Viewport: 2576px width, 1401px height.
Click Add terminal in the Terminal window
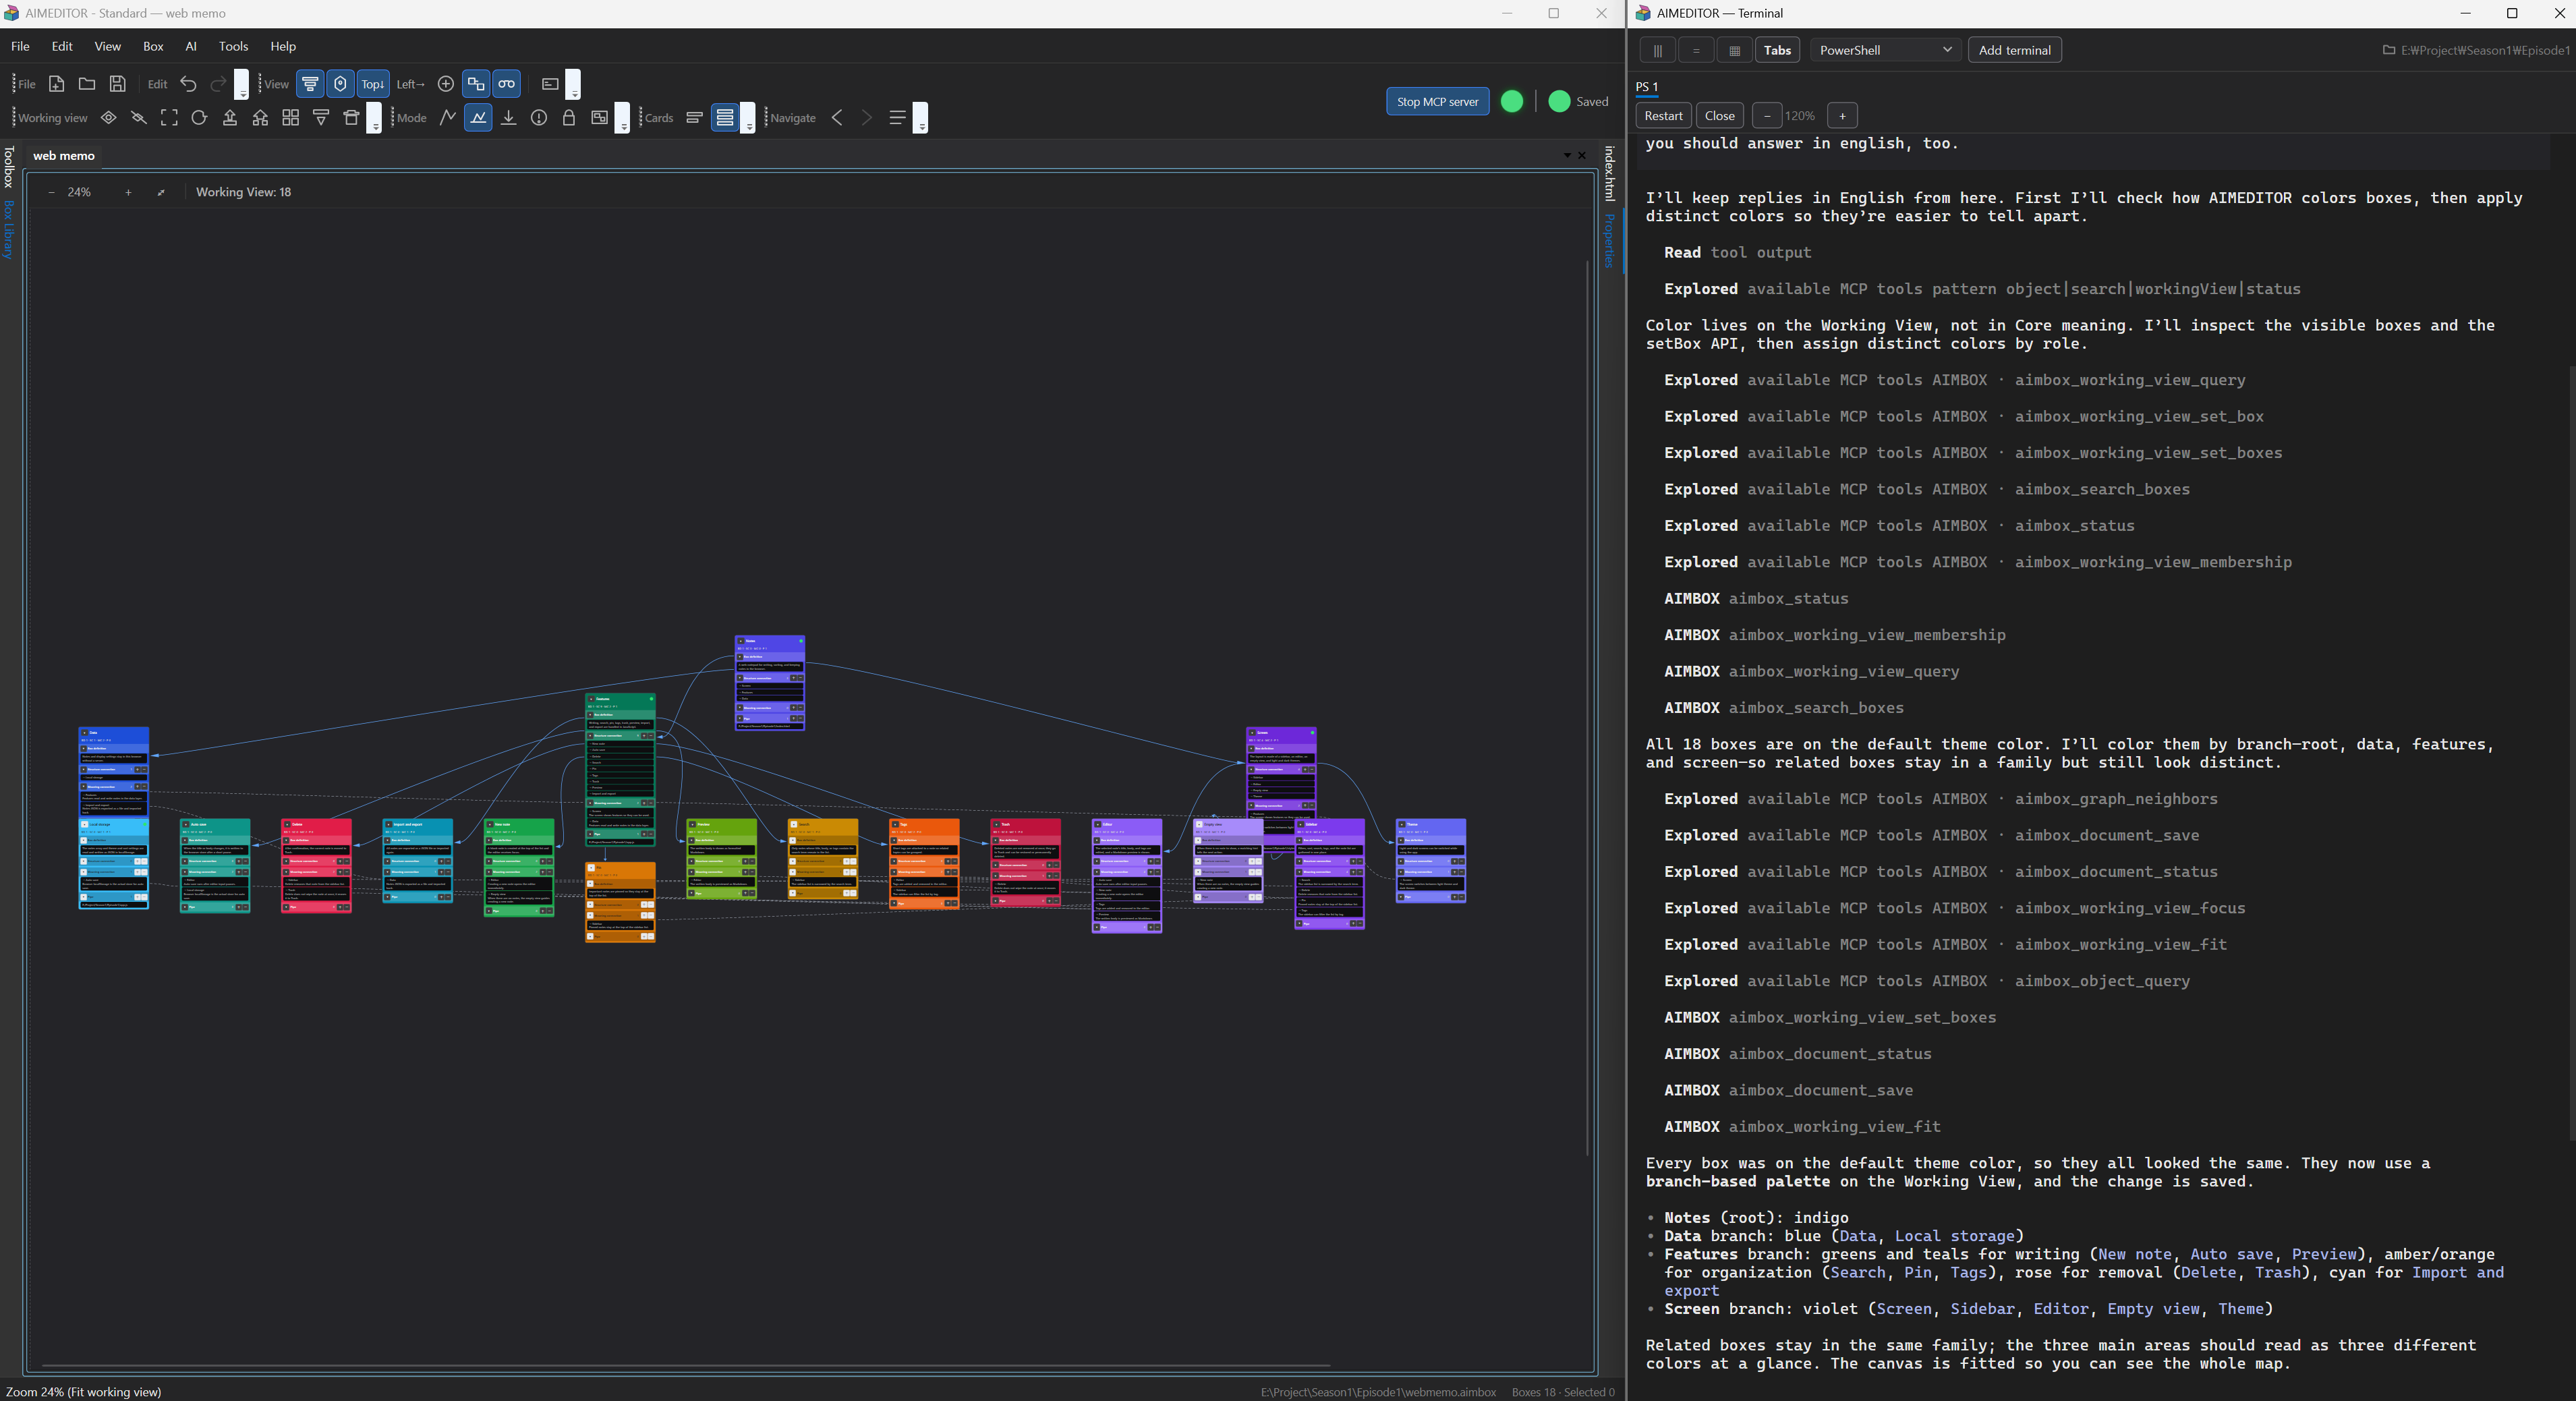pyautogui.click(x=2014, y=50)
